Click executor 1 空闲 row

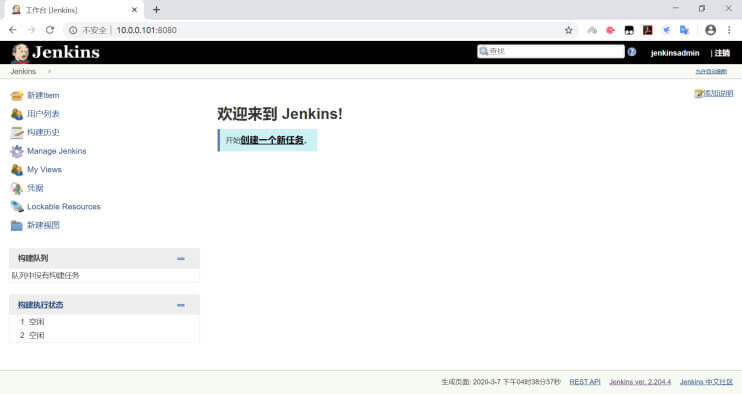(104, 322)
